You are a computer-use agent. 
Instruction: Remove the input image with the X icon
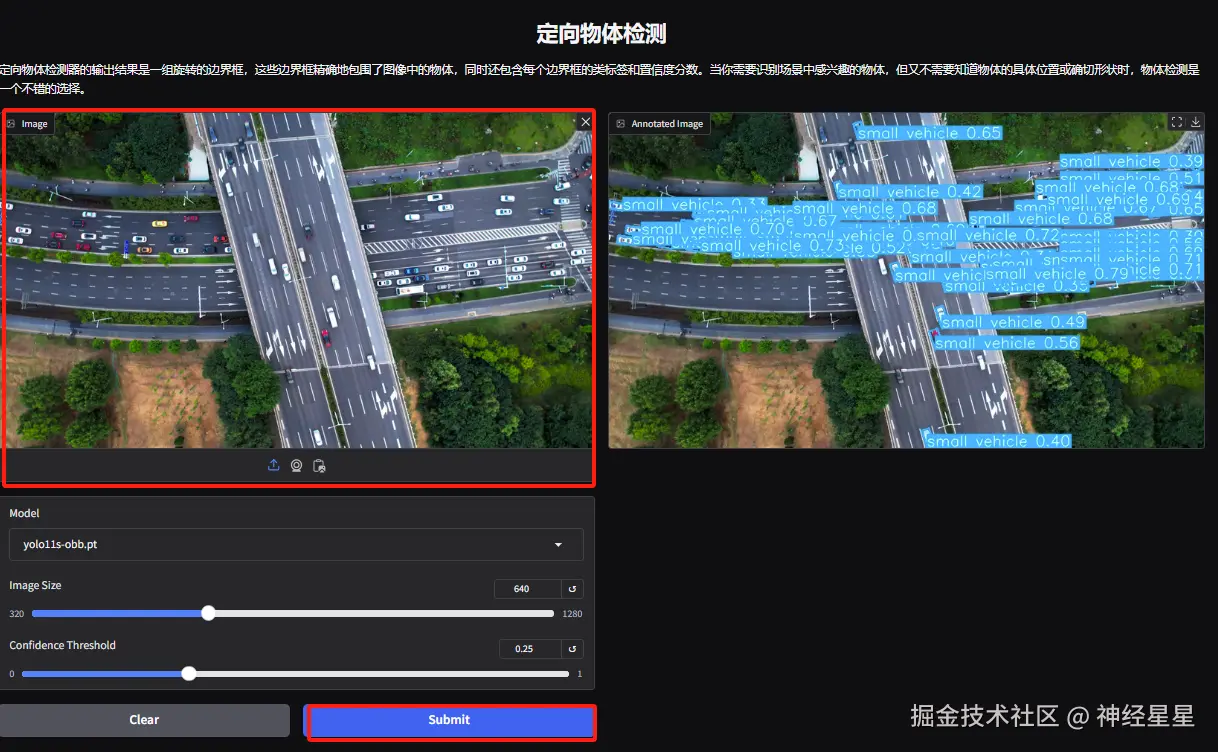(585, 122)
